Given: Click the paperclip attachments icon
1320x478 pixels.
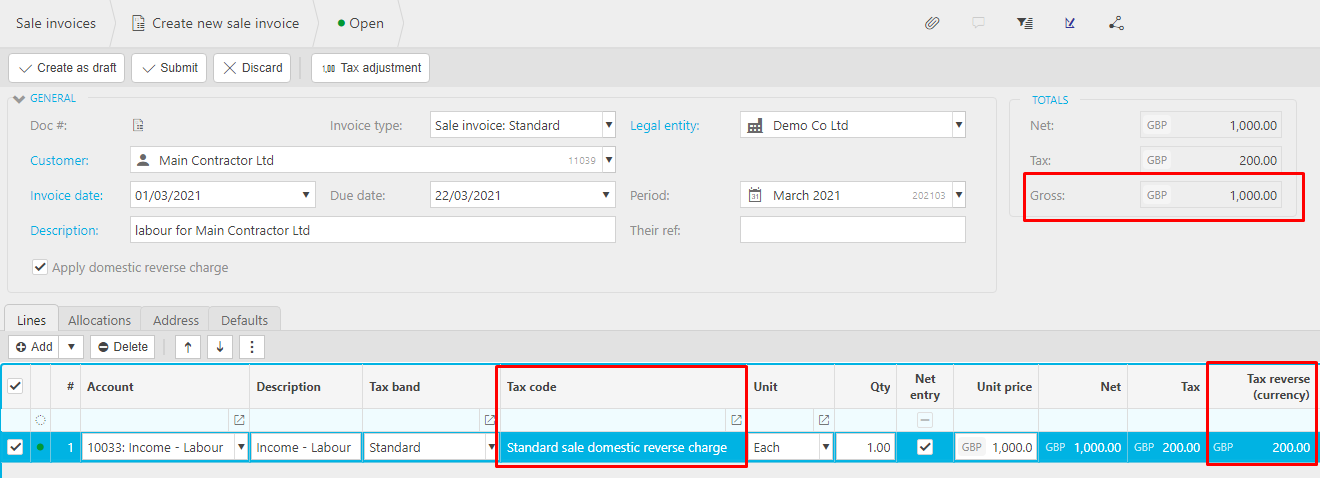Looking at the screenshot, I should pyautogui.click(x=931, y=23).
